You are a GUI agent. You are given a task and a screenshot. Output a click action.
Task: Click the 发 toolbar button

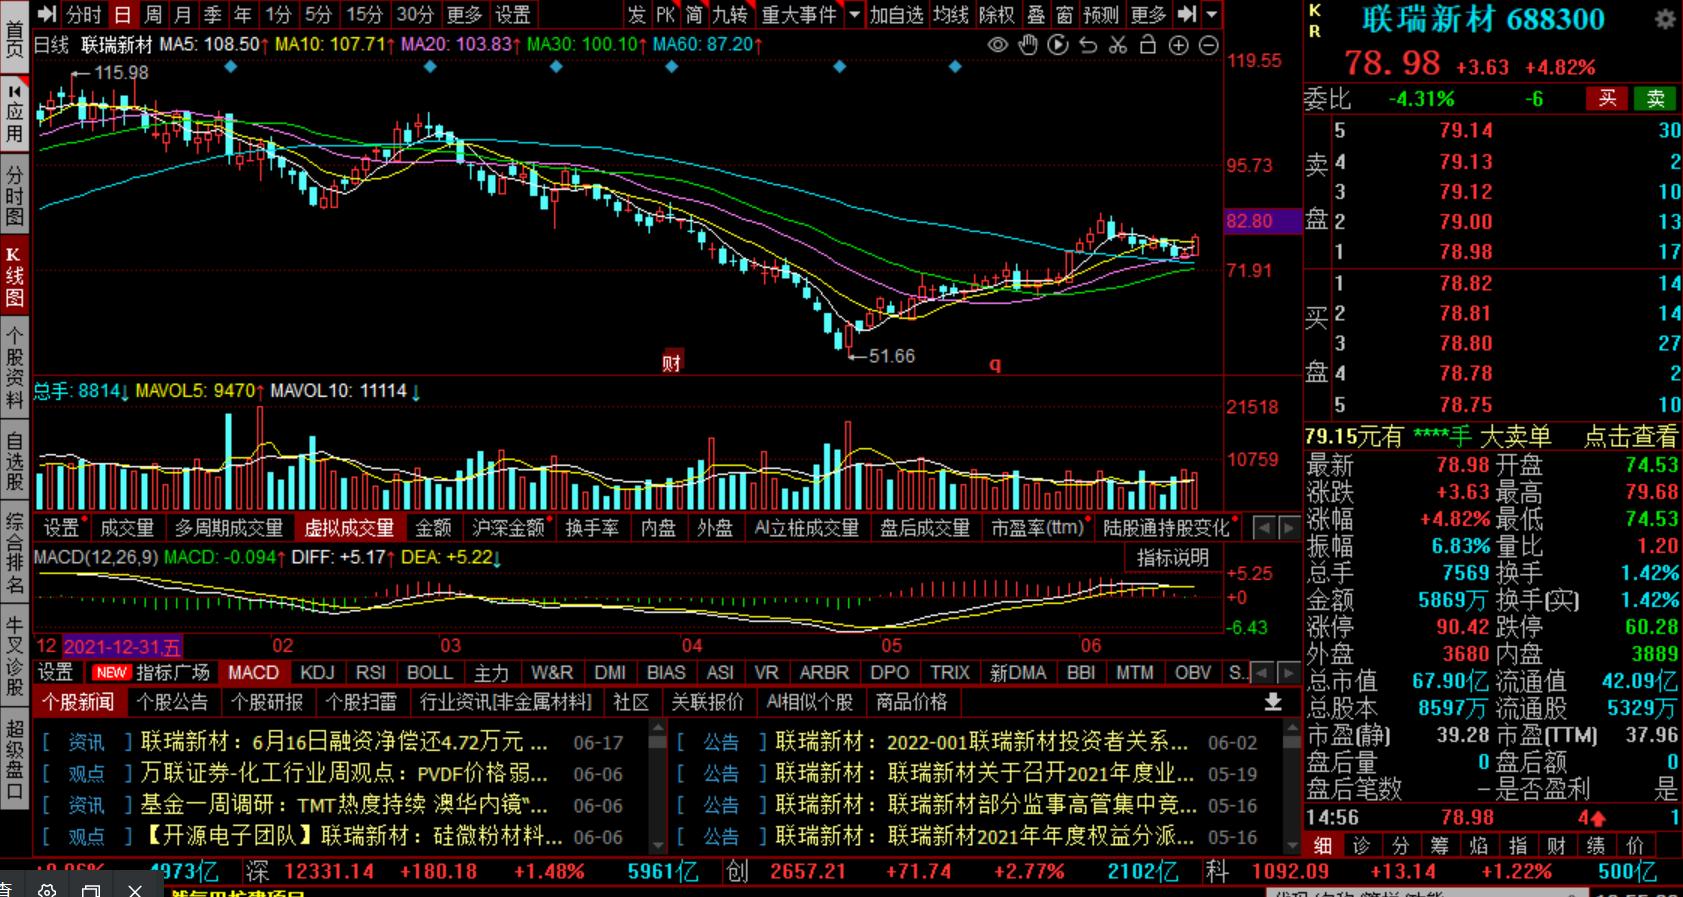pyautogui.click(x=637, y=14)
